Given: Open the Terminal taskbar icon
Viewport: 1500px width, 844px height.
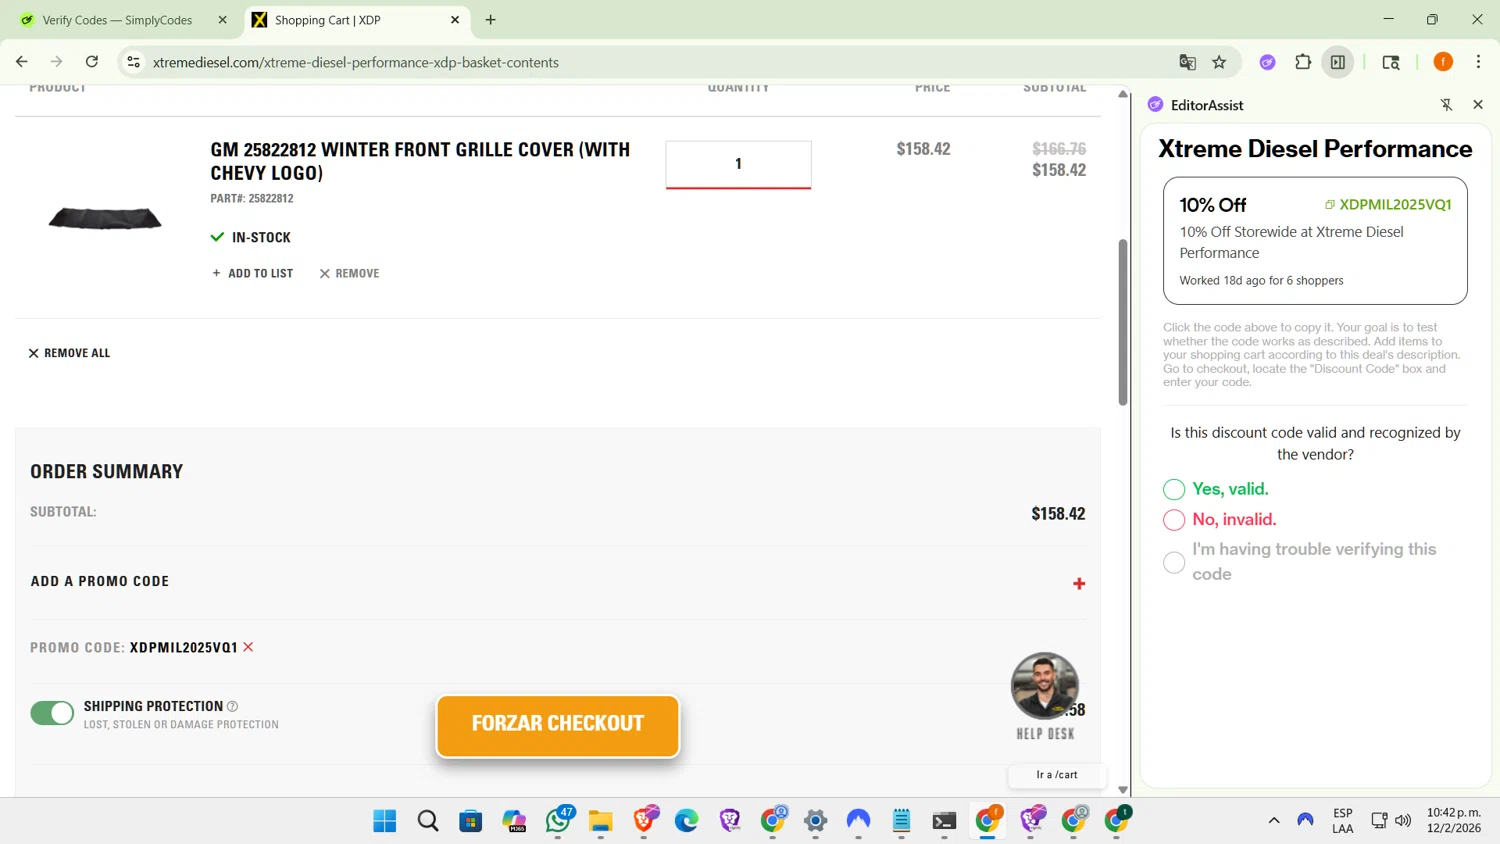Looking at the screenshot, I should coord(944,821).
